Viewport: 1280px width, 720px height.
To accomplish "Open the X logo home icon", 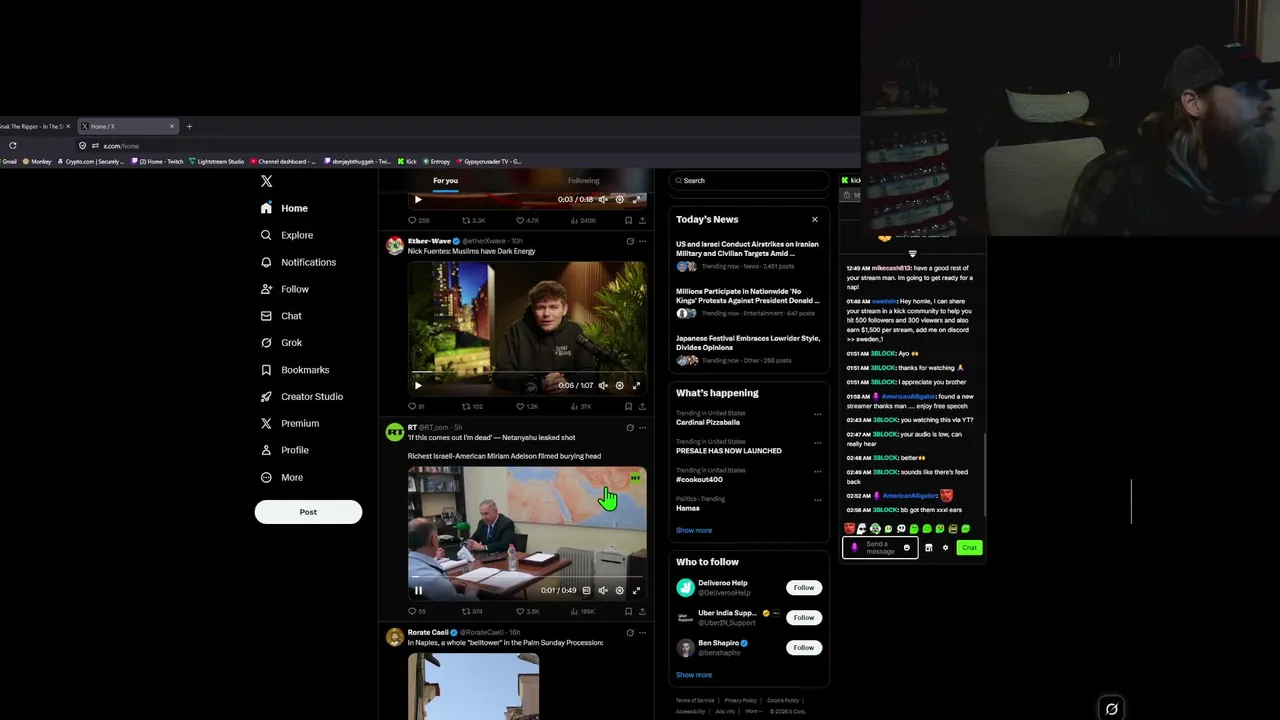I will click(x=266, y=181).
